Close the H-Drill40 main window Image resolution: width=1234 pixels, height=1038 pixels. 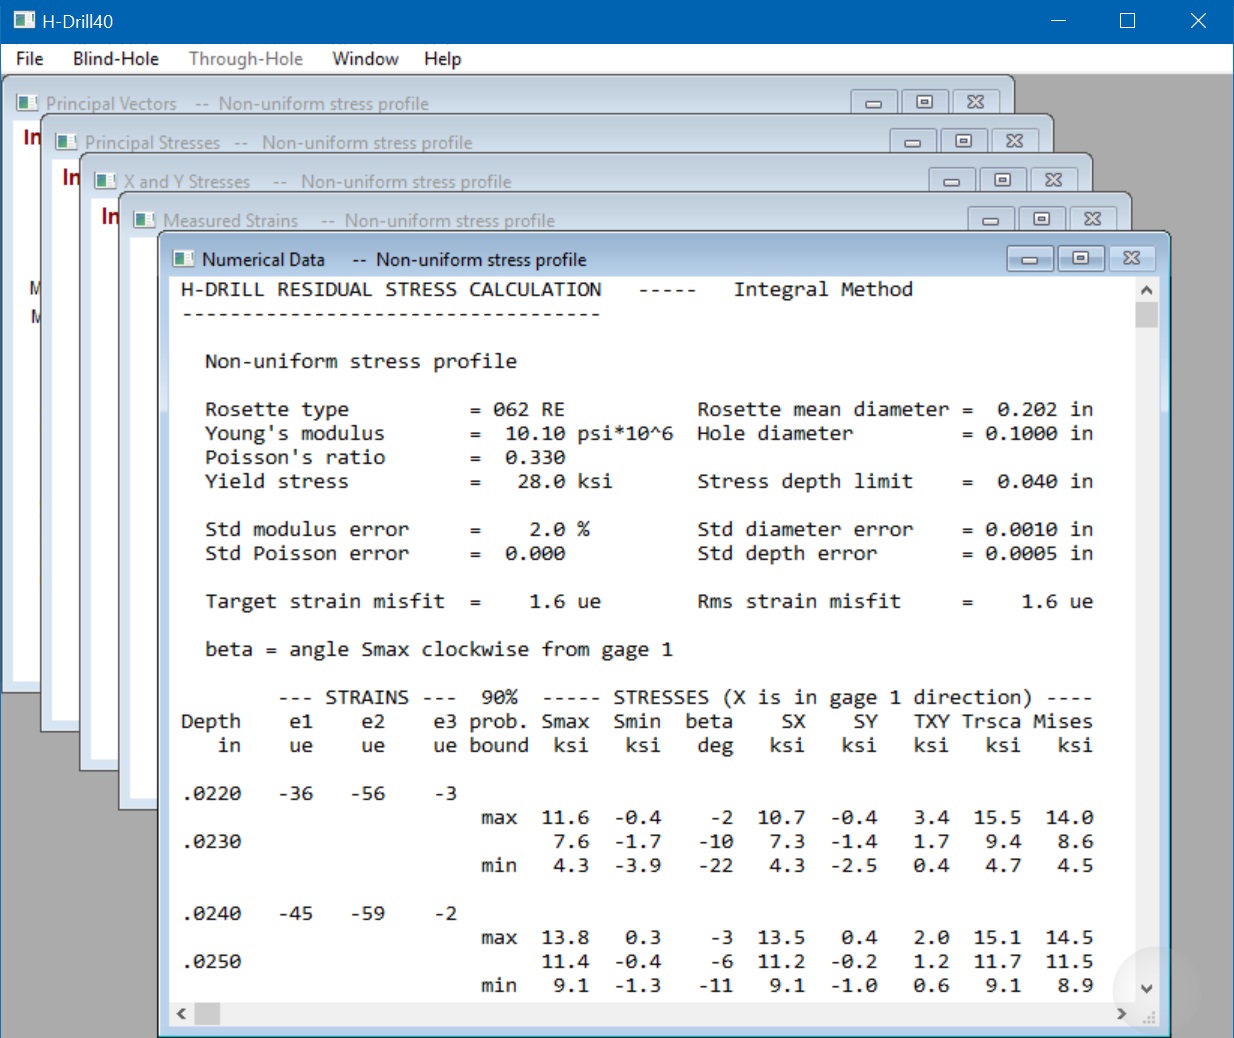pyautogui.click(x=1198, y=21)
